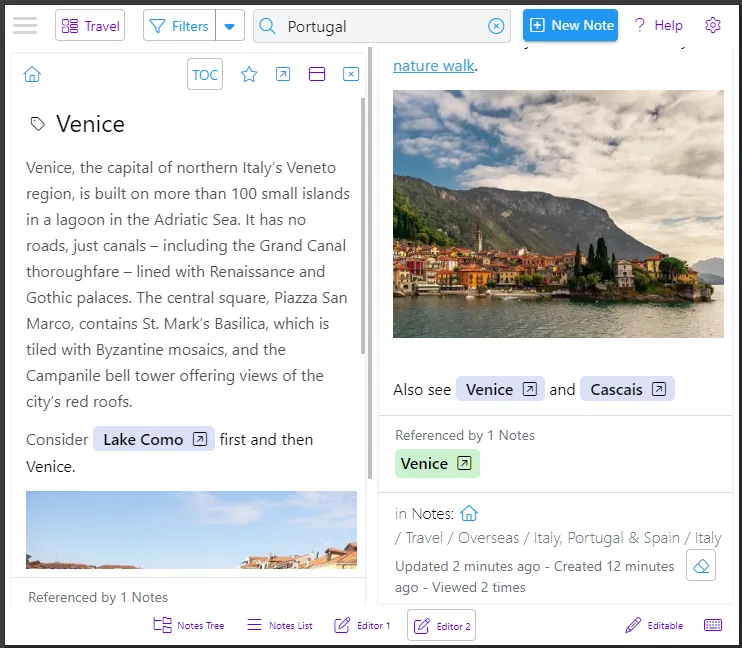742x648 pixels.
Task: Open the Travel notebook selector
Action: pos(90,26)
